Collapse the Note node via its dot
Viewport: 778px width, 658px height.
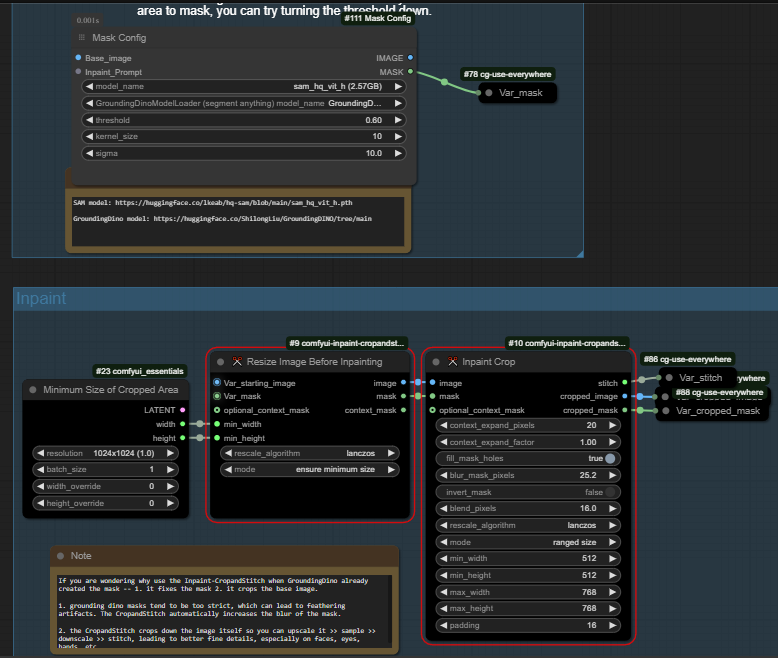click(x=61, y=556)
